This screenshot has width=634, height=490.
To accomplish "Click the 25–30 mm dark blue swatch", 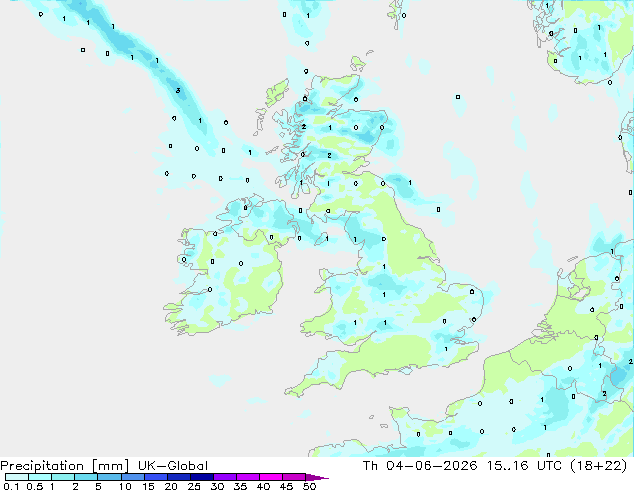I will pos(202,477).
